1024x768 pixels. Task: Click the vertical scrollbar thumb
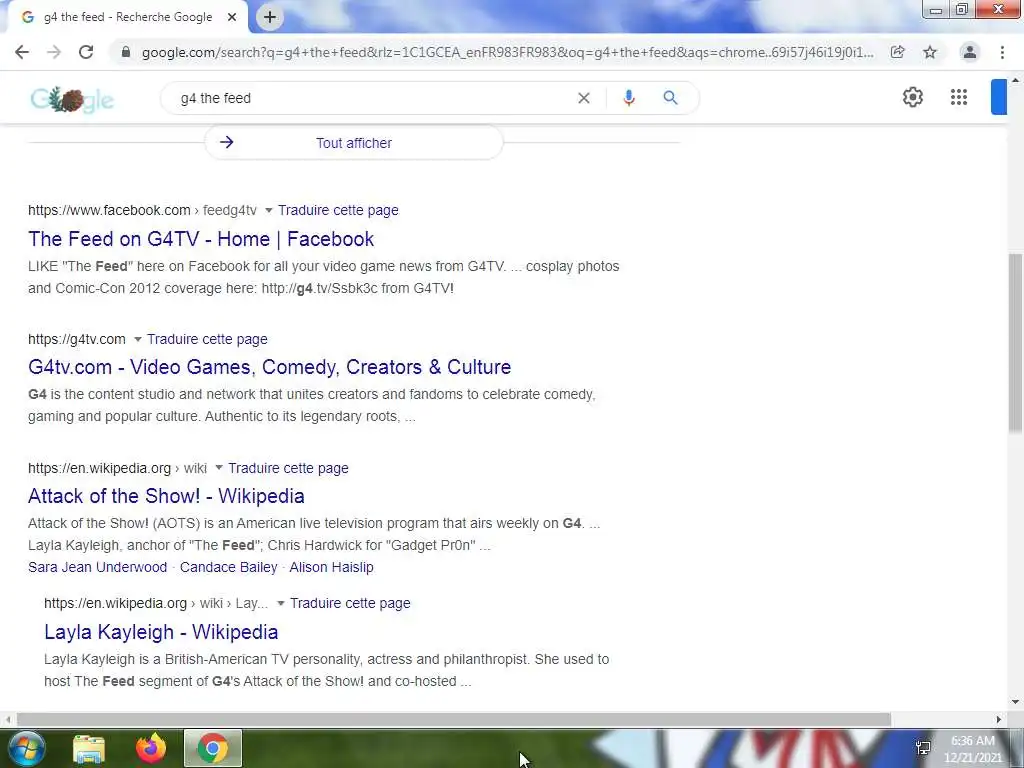(x=1015, y=342)
